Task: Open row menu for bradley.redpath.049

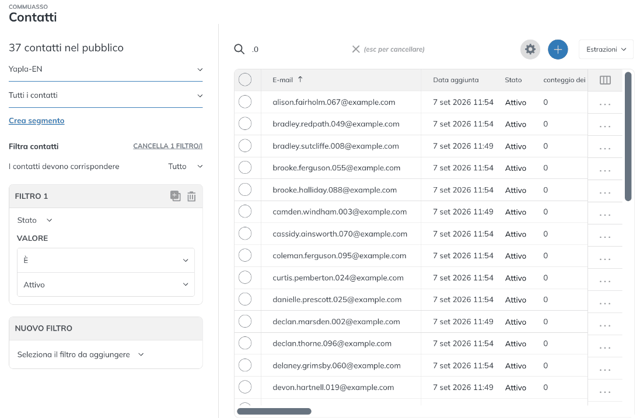Action: pyautogui.click(x=605, y=127)
